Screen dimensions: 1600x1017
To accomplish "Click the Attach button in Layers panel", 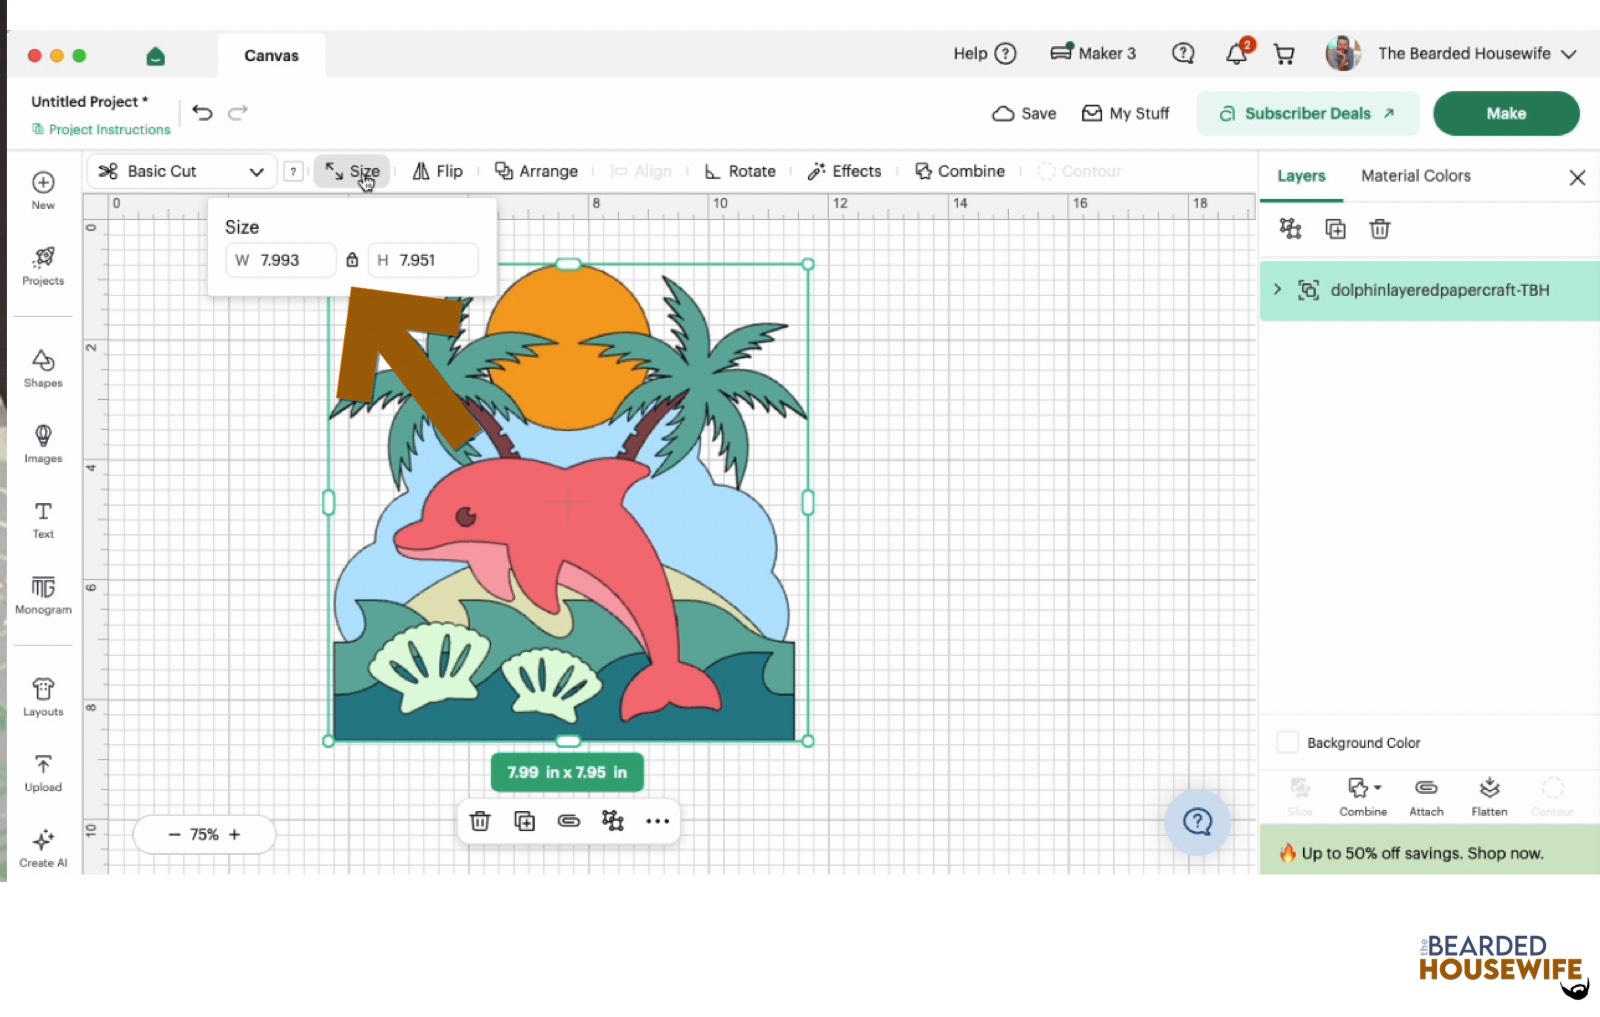I will [1426, 797].
